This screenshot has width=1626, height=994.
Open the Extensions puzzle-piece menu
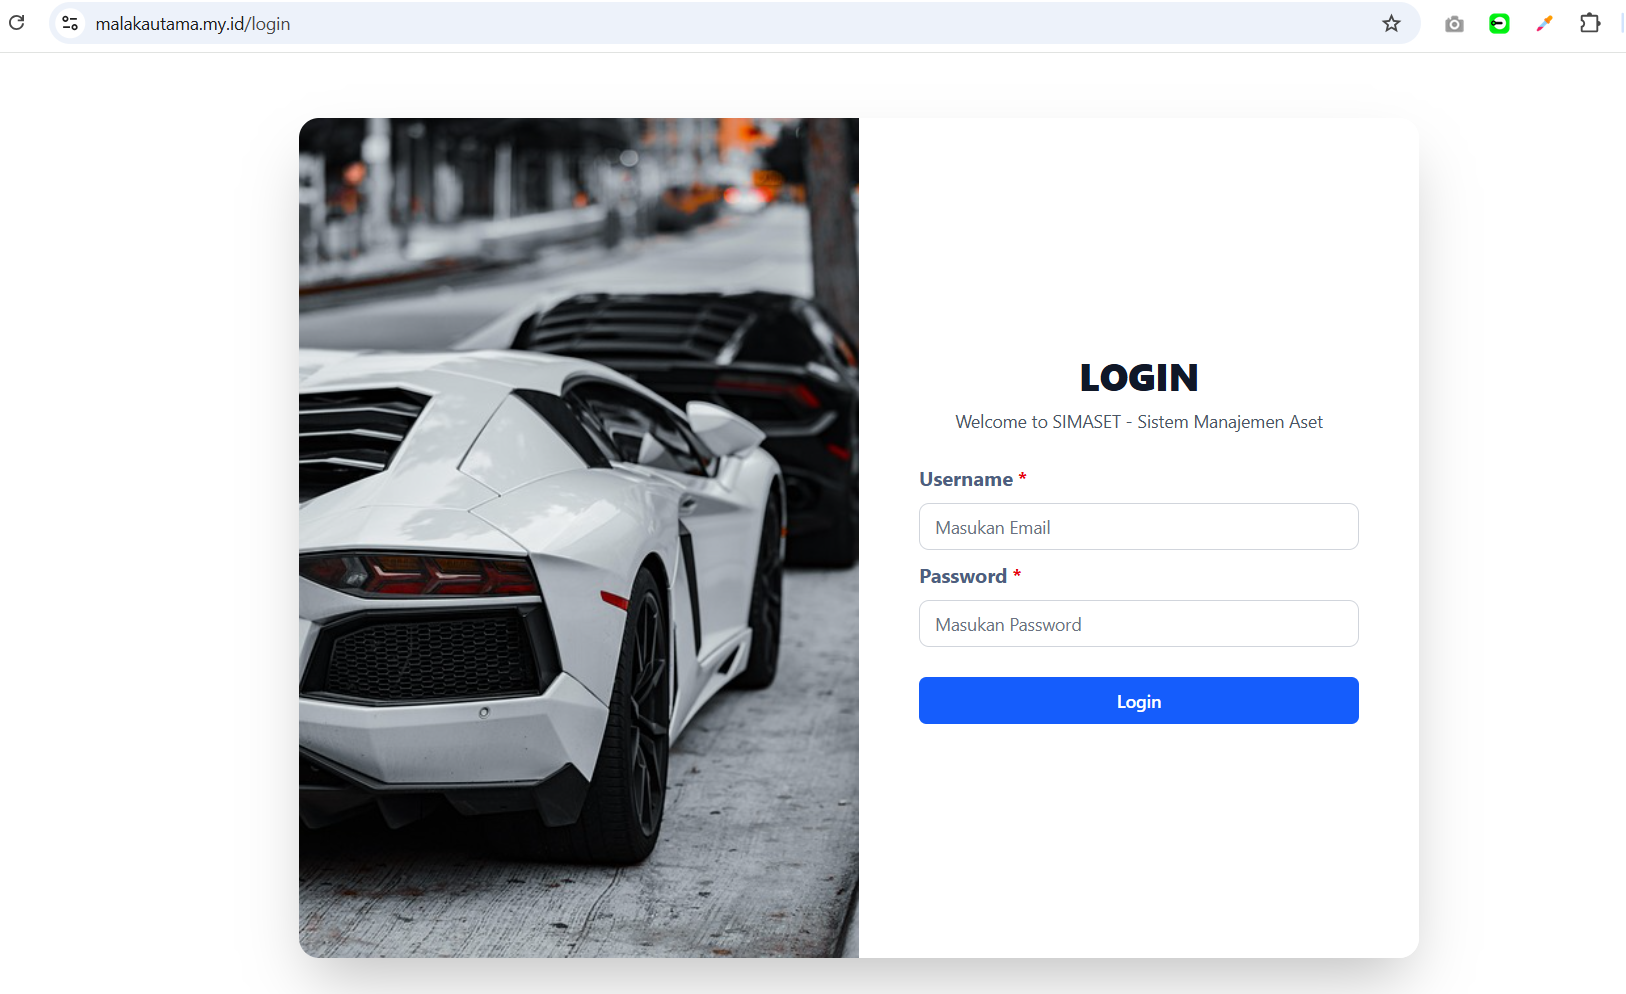pyautogui.click(x=1590, y=23)
